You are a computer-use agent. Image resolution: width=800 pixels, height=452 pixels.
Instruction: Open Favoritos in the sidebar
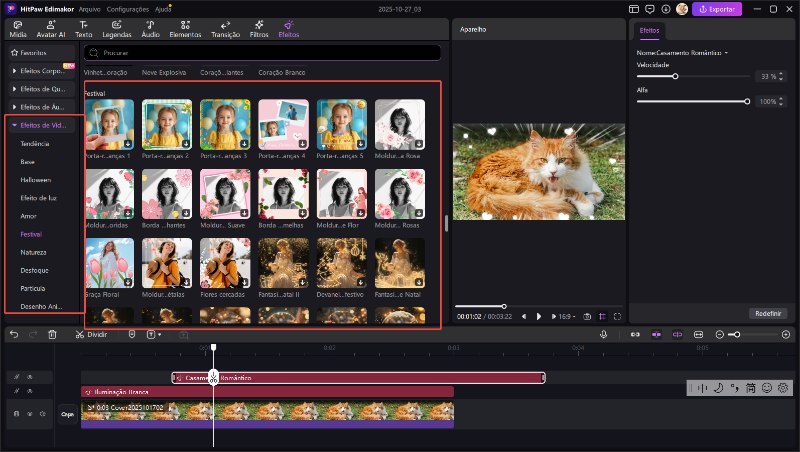pyautogui.click(x=42, y=53)
